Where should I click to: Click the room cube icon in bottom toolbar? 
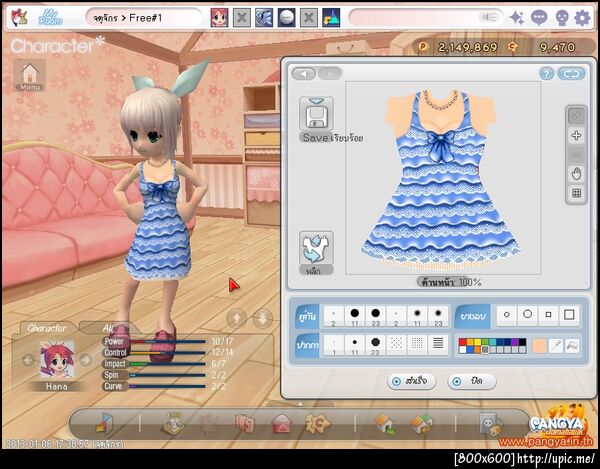click(x=104, y=423)
